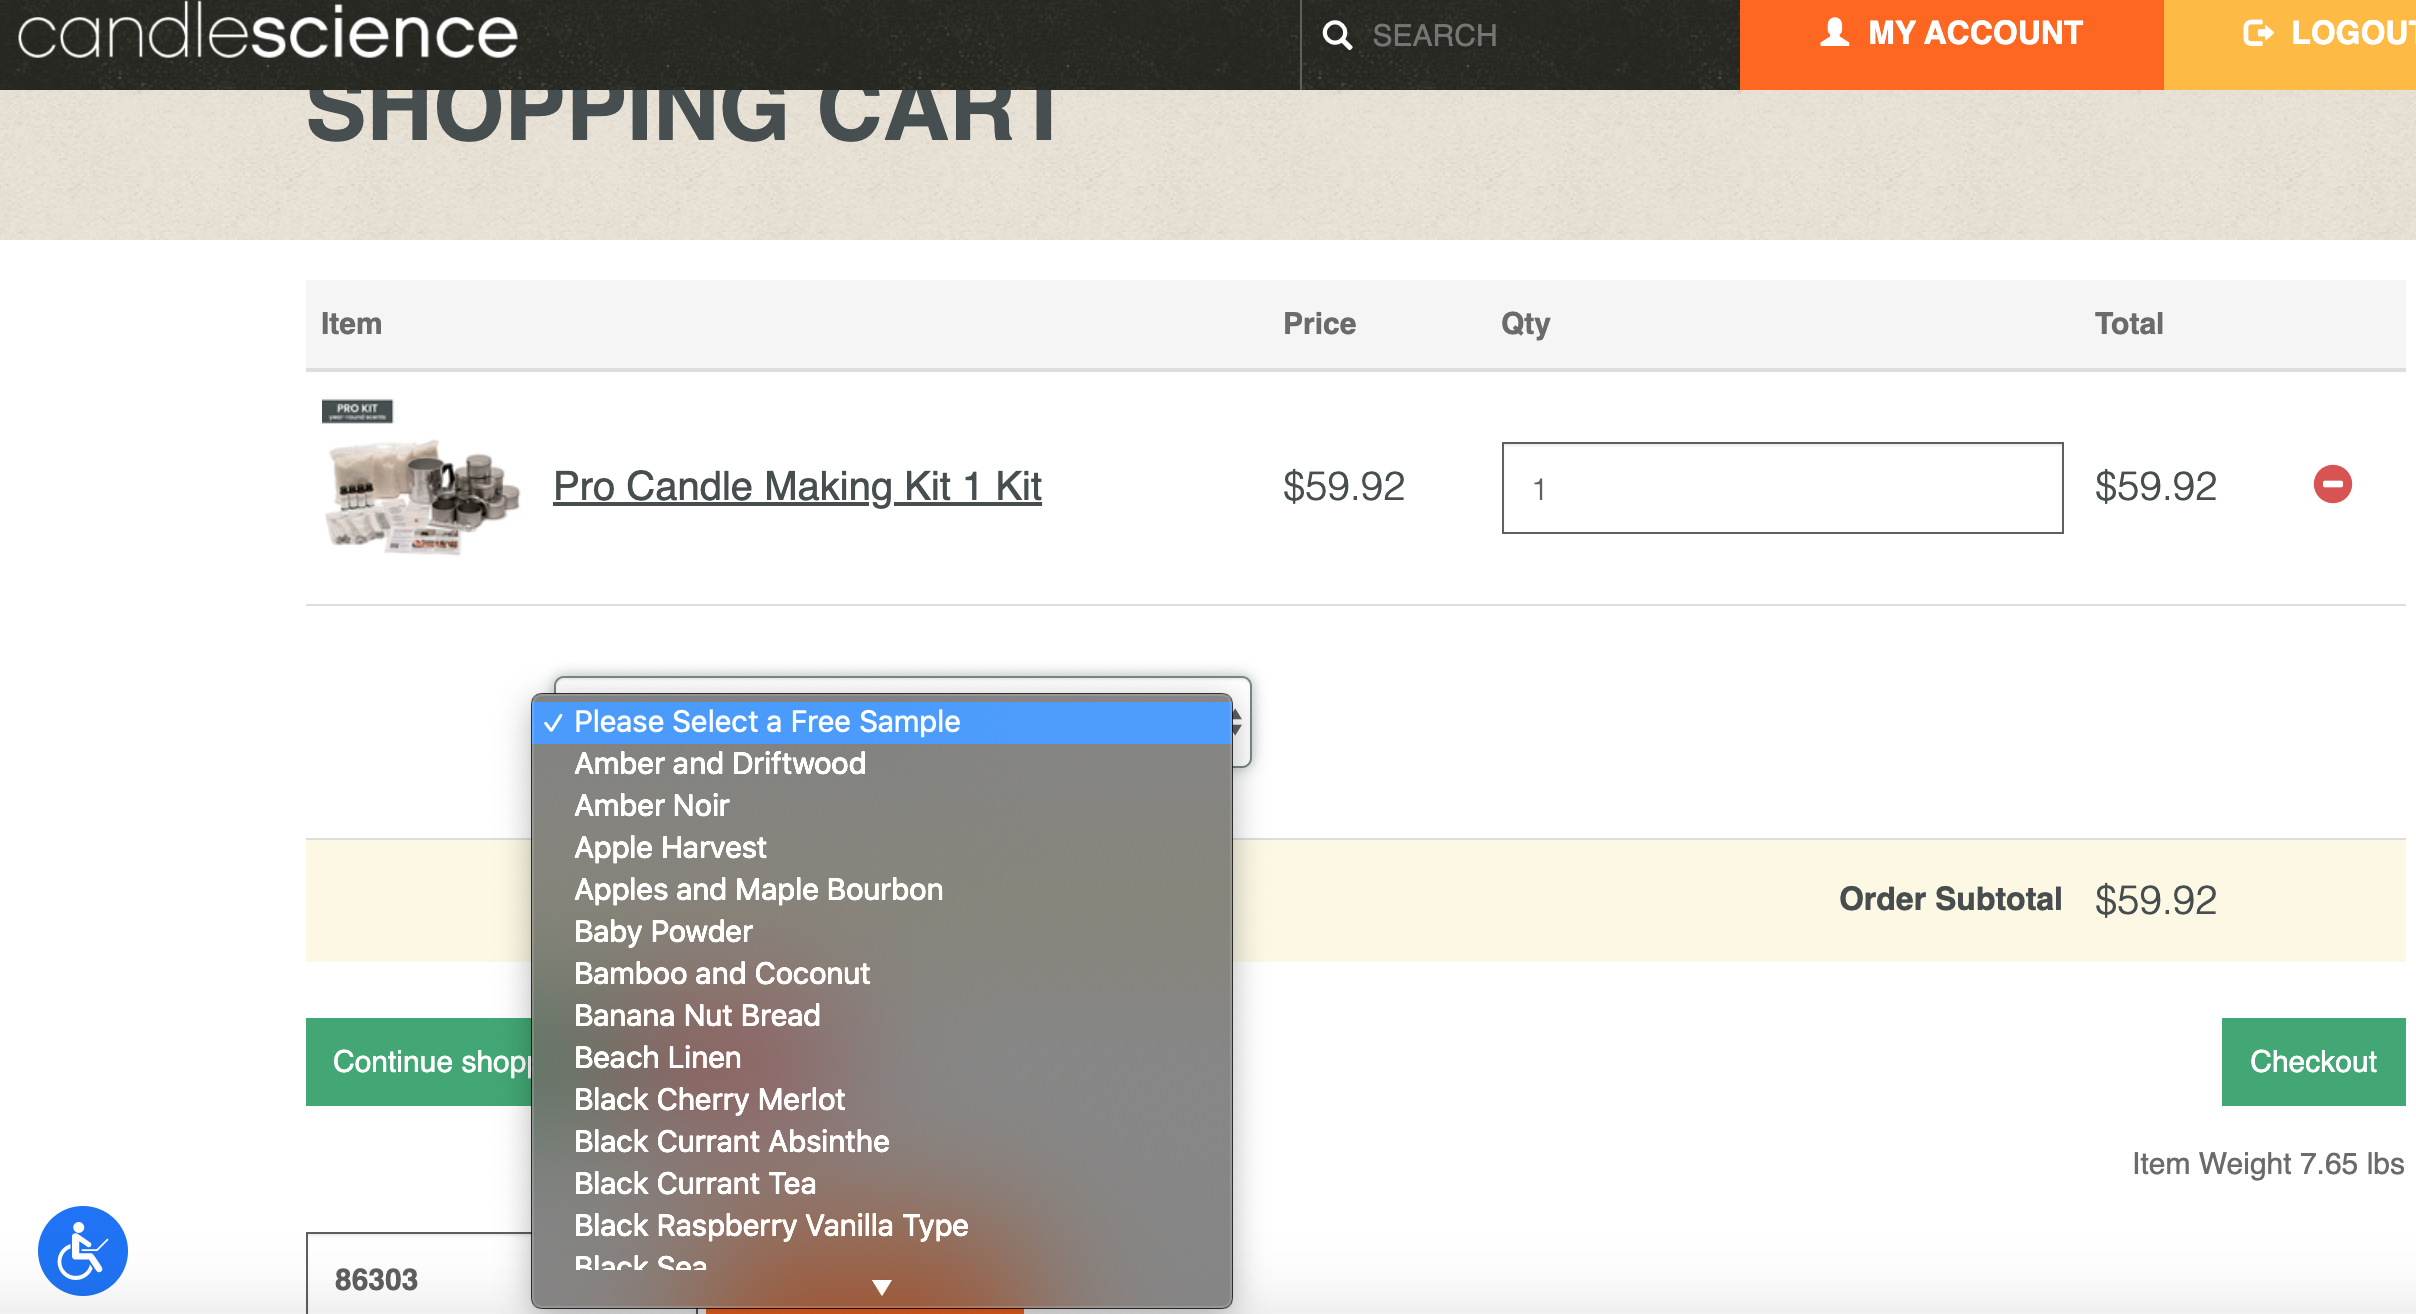Click the 'Item Weight 7.65 lbs' text
2416x1314 pixels.
click(x=2268, y=1164)
